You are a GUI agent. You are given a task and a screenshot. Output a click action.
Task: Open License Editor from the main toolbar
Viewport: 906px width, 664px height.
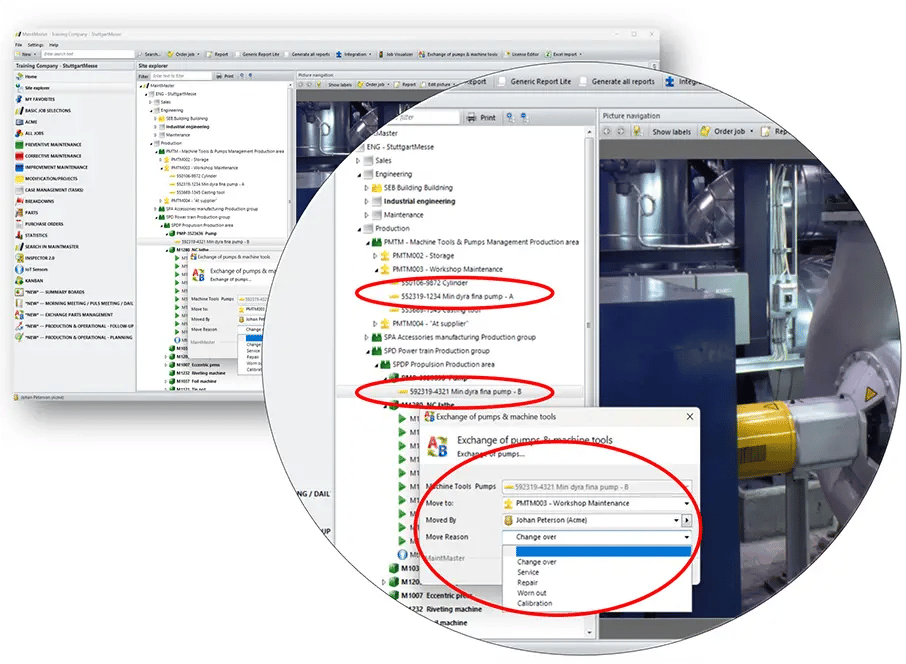coord(522,54)
